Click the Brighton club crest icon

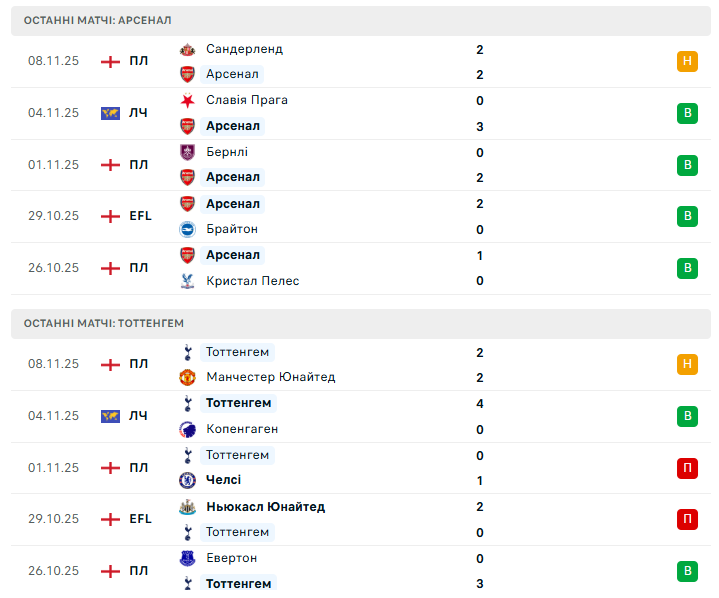pyautogui.click(x=187, y=229)
